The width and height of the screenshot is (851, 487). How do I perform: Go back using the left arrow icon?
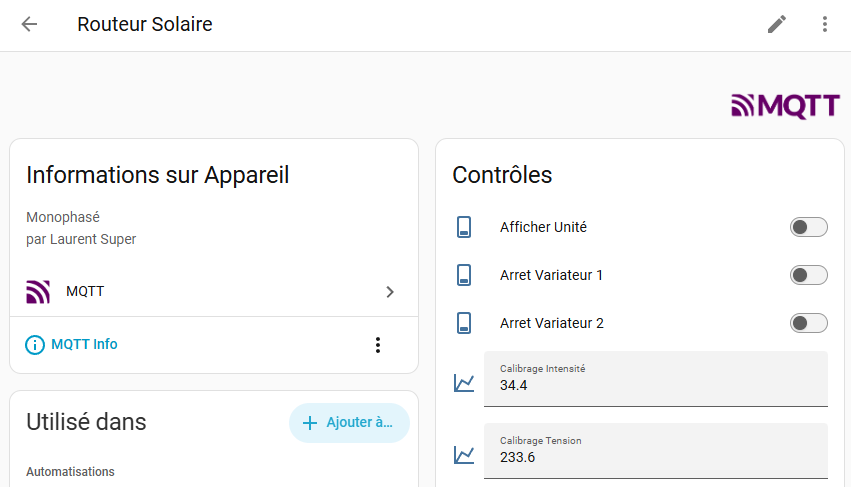(29, 24)
